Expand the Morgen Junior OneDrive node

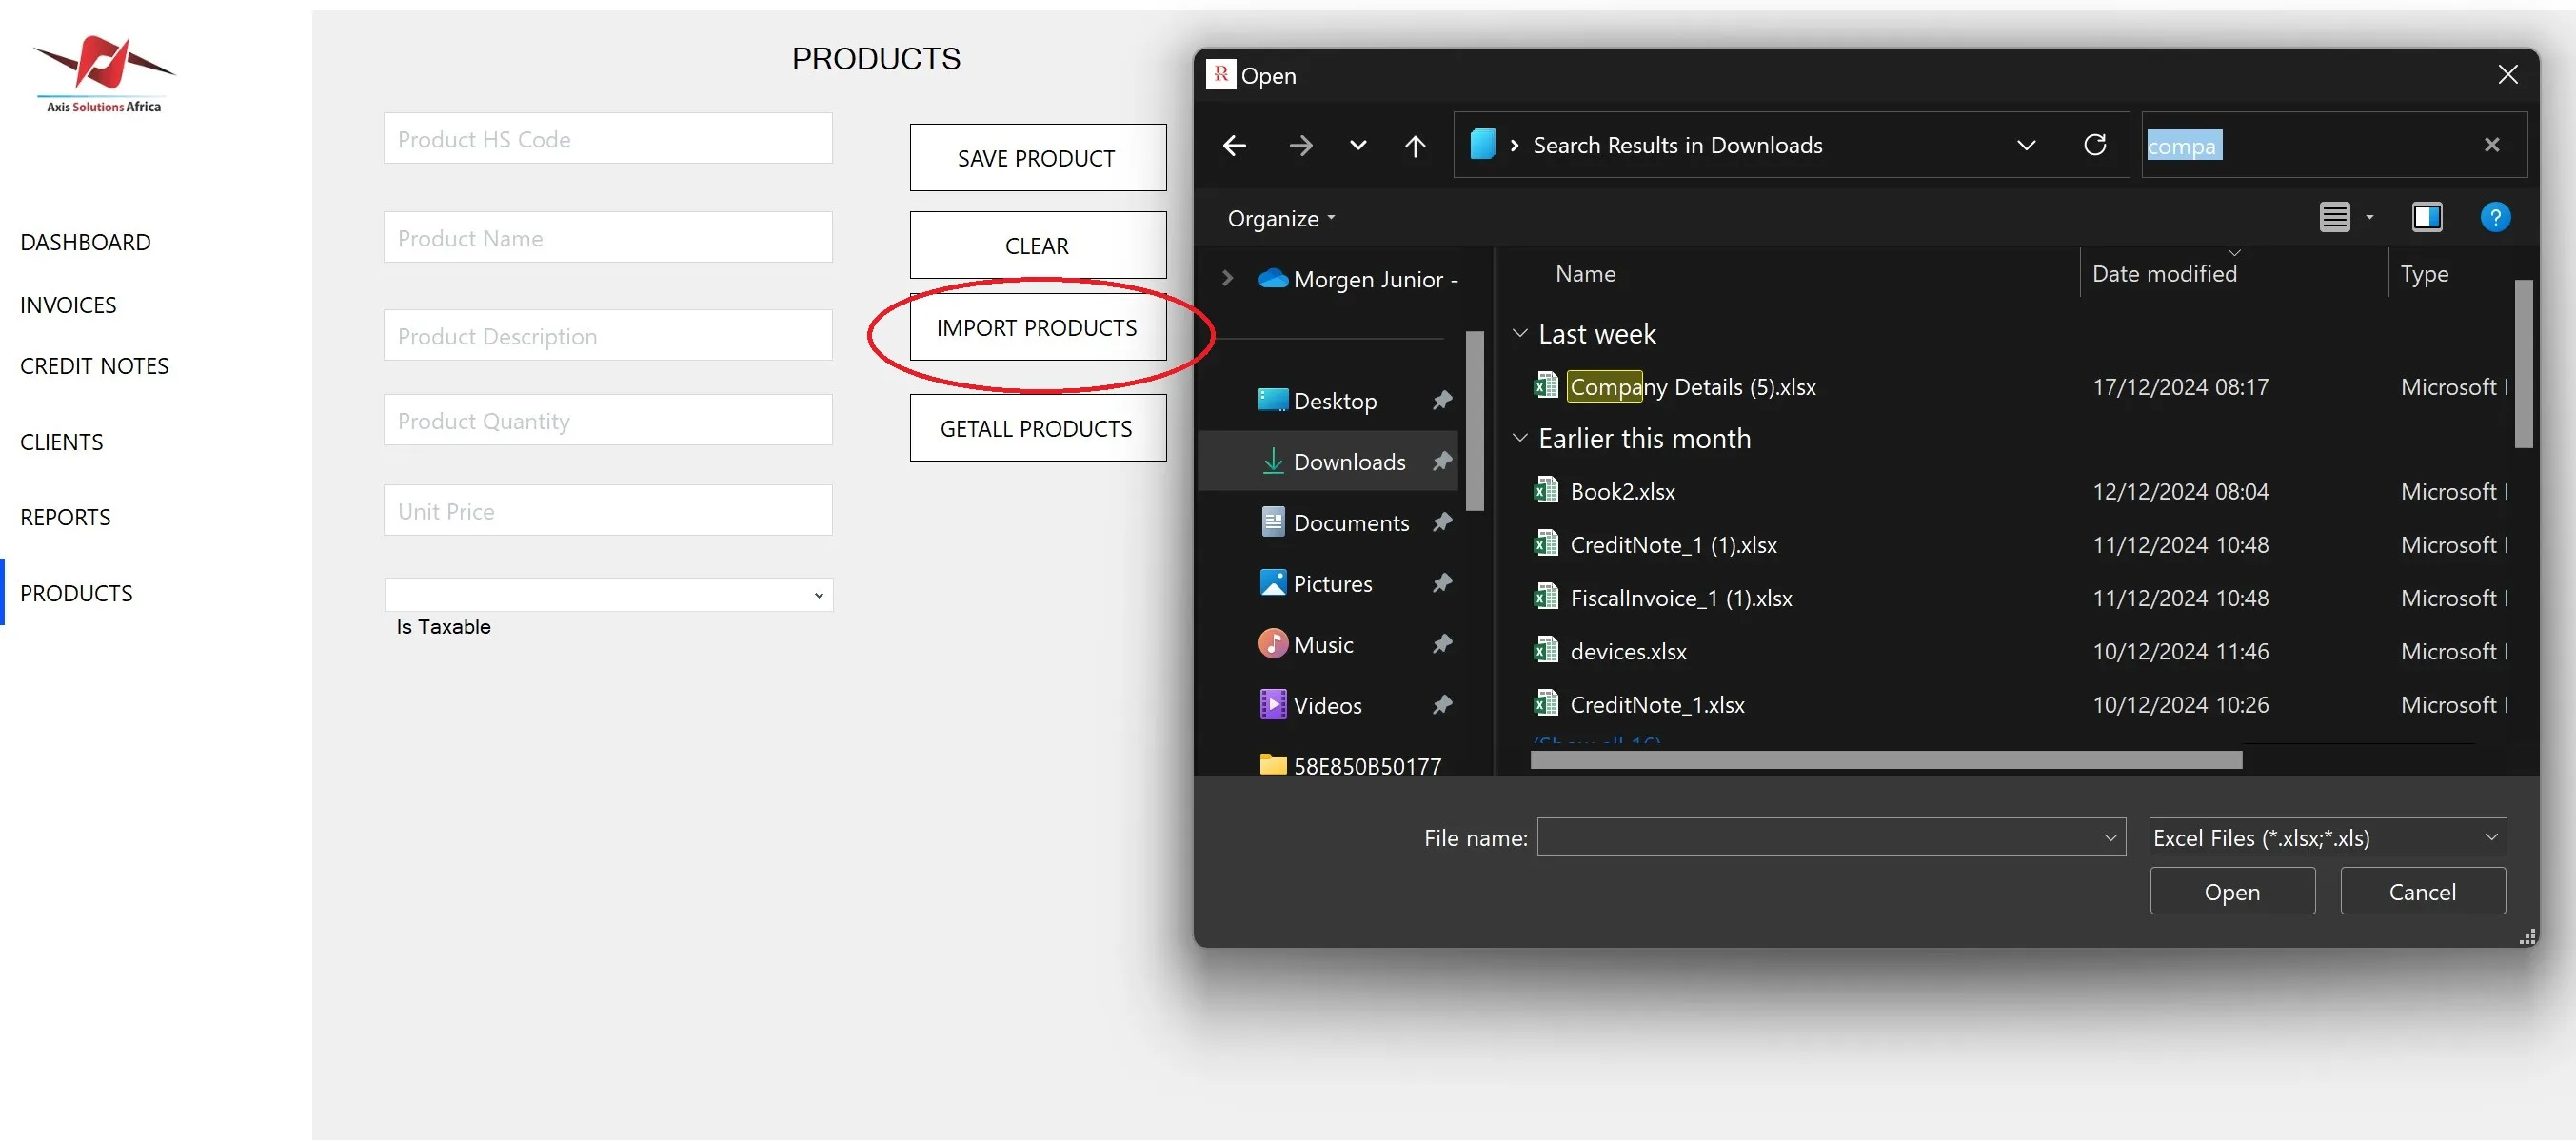point(1228,278)
